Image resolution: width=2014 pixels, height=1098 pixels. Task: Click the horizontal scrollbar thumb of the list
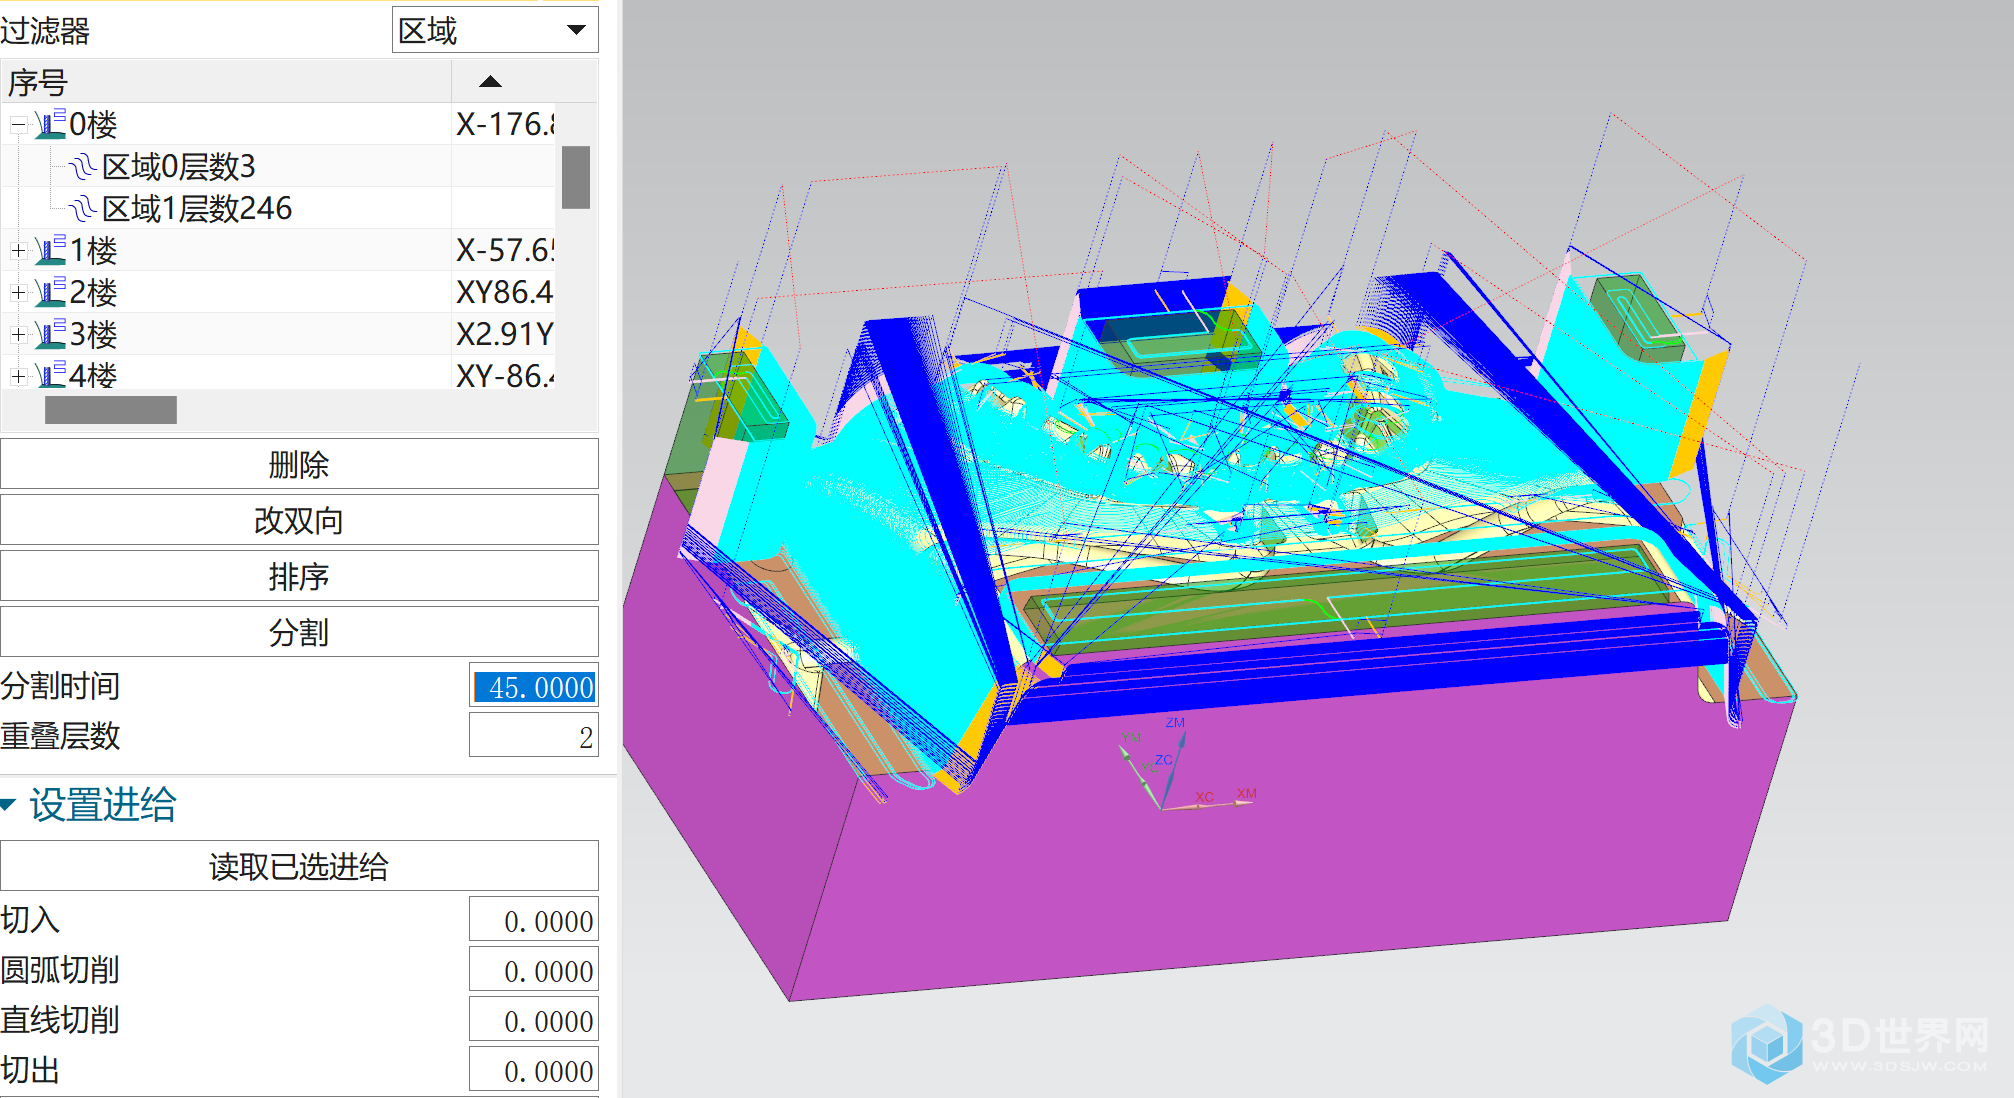110,410
